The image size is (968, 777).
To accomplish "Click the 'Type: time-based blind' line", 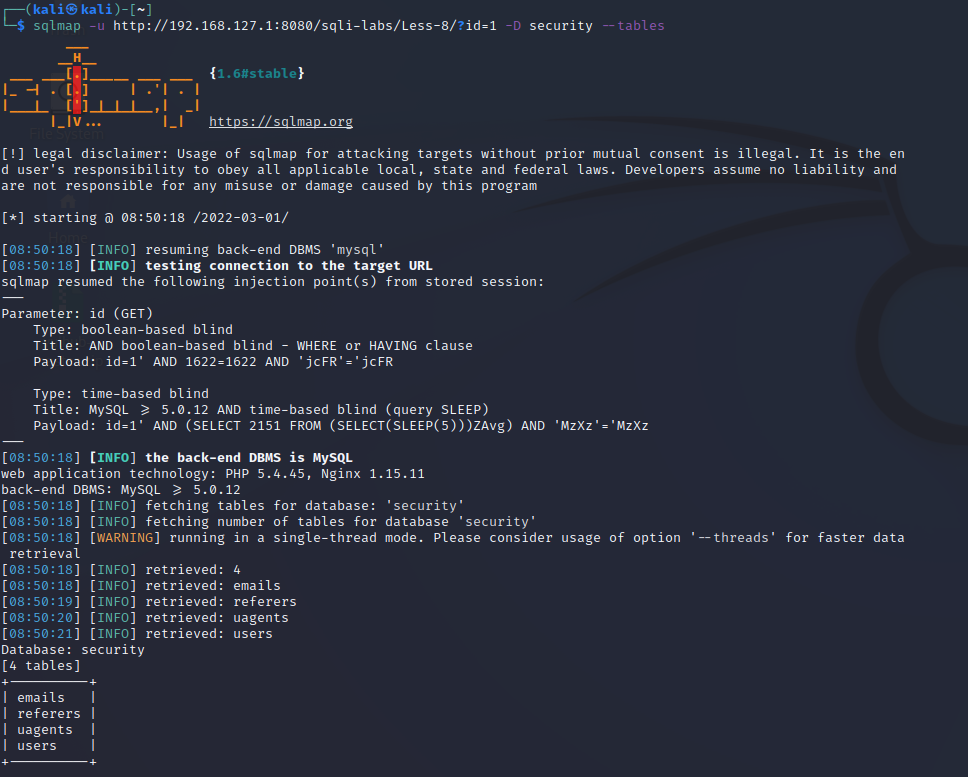I will (x=121, y=393).
